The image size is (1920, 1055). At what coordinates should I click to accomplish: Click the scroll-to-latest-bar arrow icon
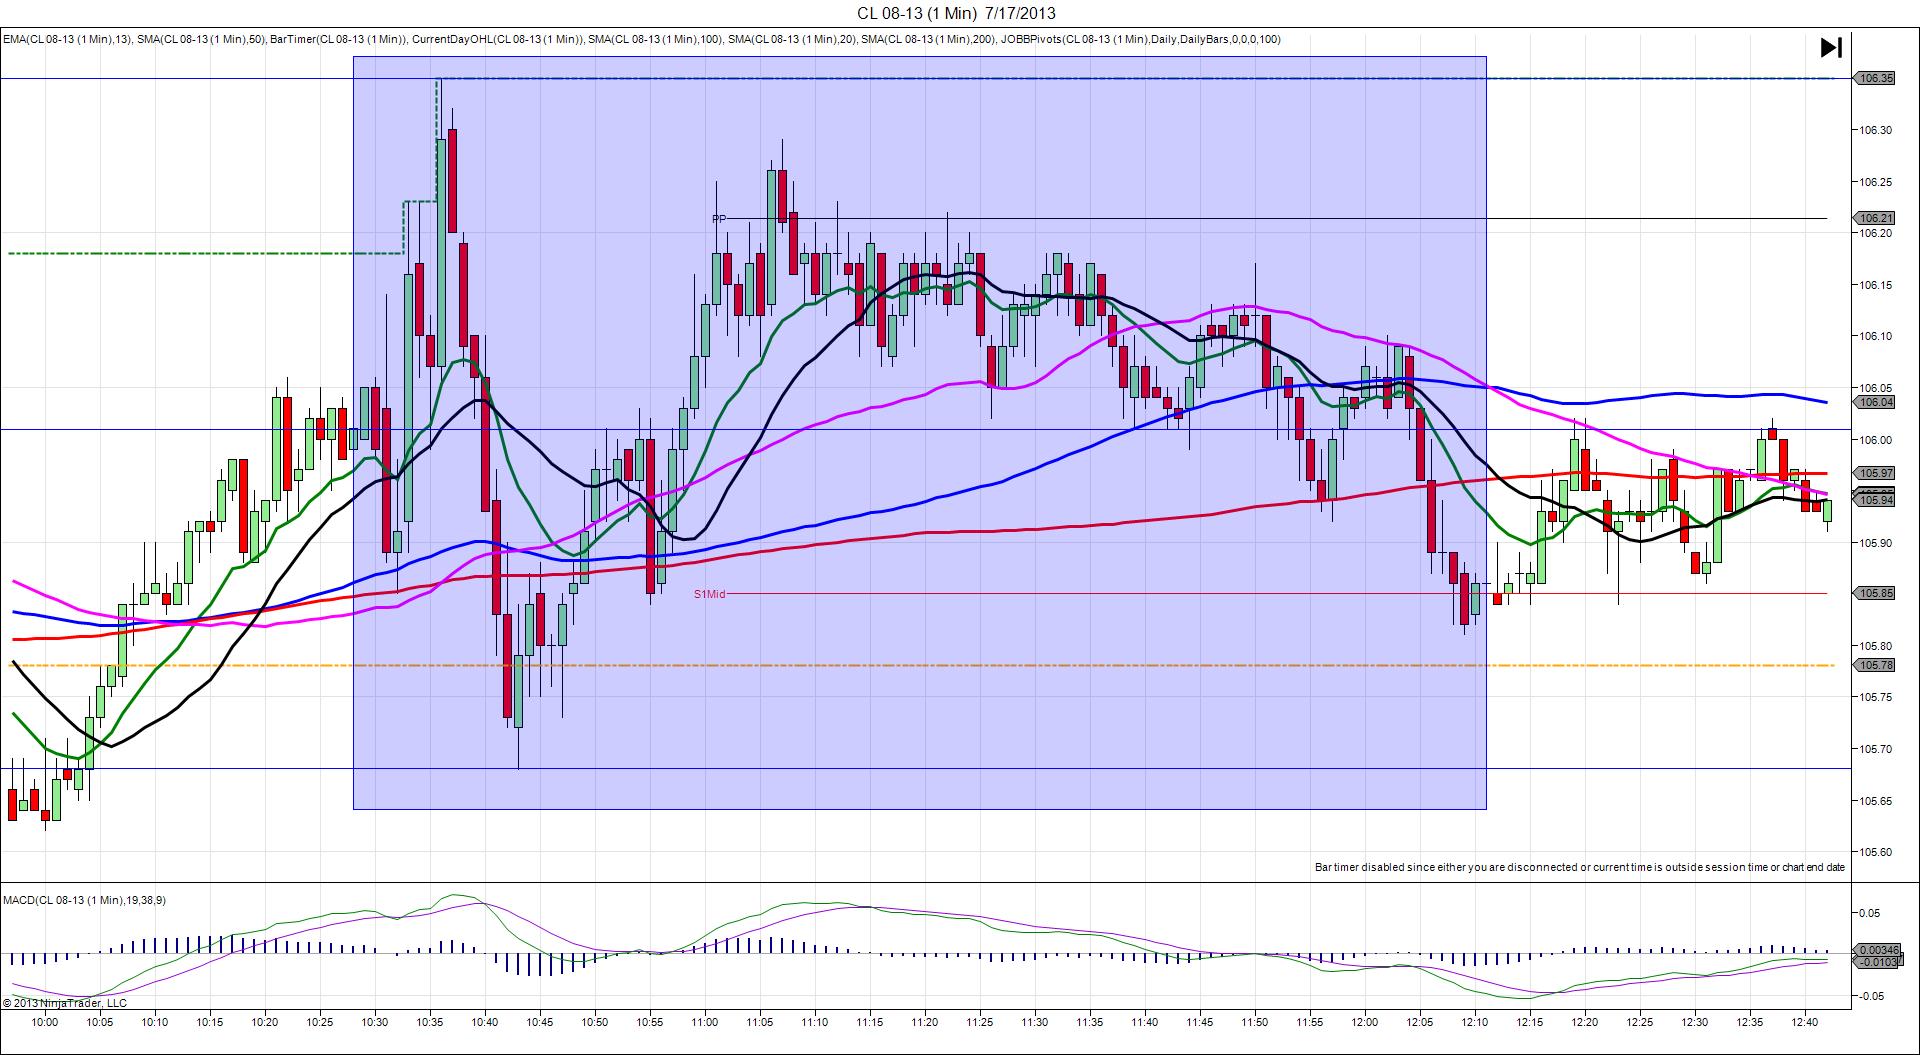(1831, 47)
